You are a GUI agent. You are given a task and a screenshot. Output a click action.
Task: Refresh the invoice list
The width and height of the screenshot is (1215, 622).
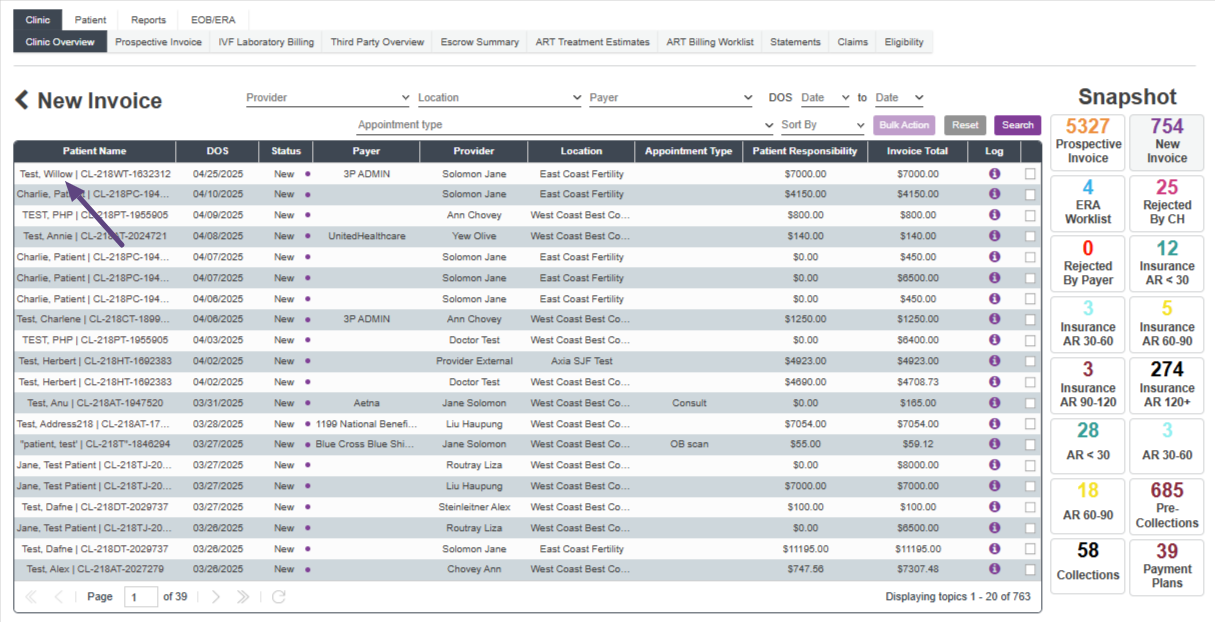(279, 597)
